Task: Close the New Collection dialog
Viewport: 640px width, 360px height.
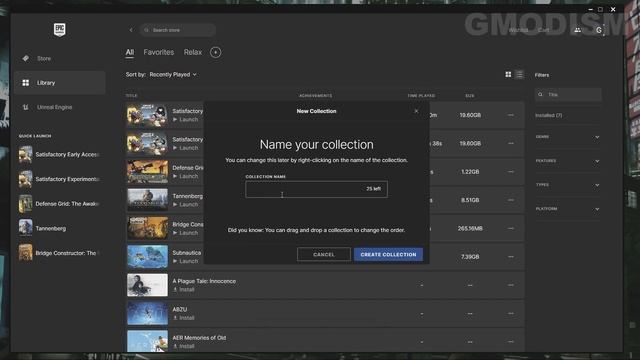Action: [x=416, y=111]
